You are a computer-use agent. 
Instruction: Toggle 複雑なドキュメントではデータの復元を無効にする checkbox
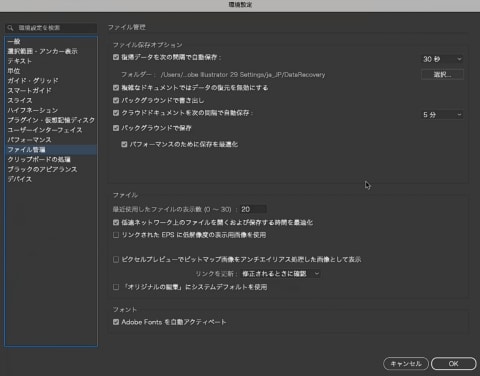(x=116, y=88)
